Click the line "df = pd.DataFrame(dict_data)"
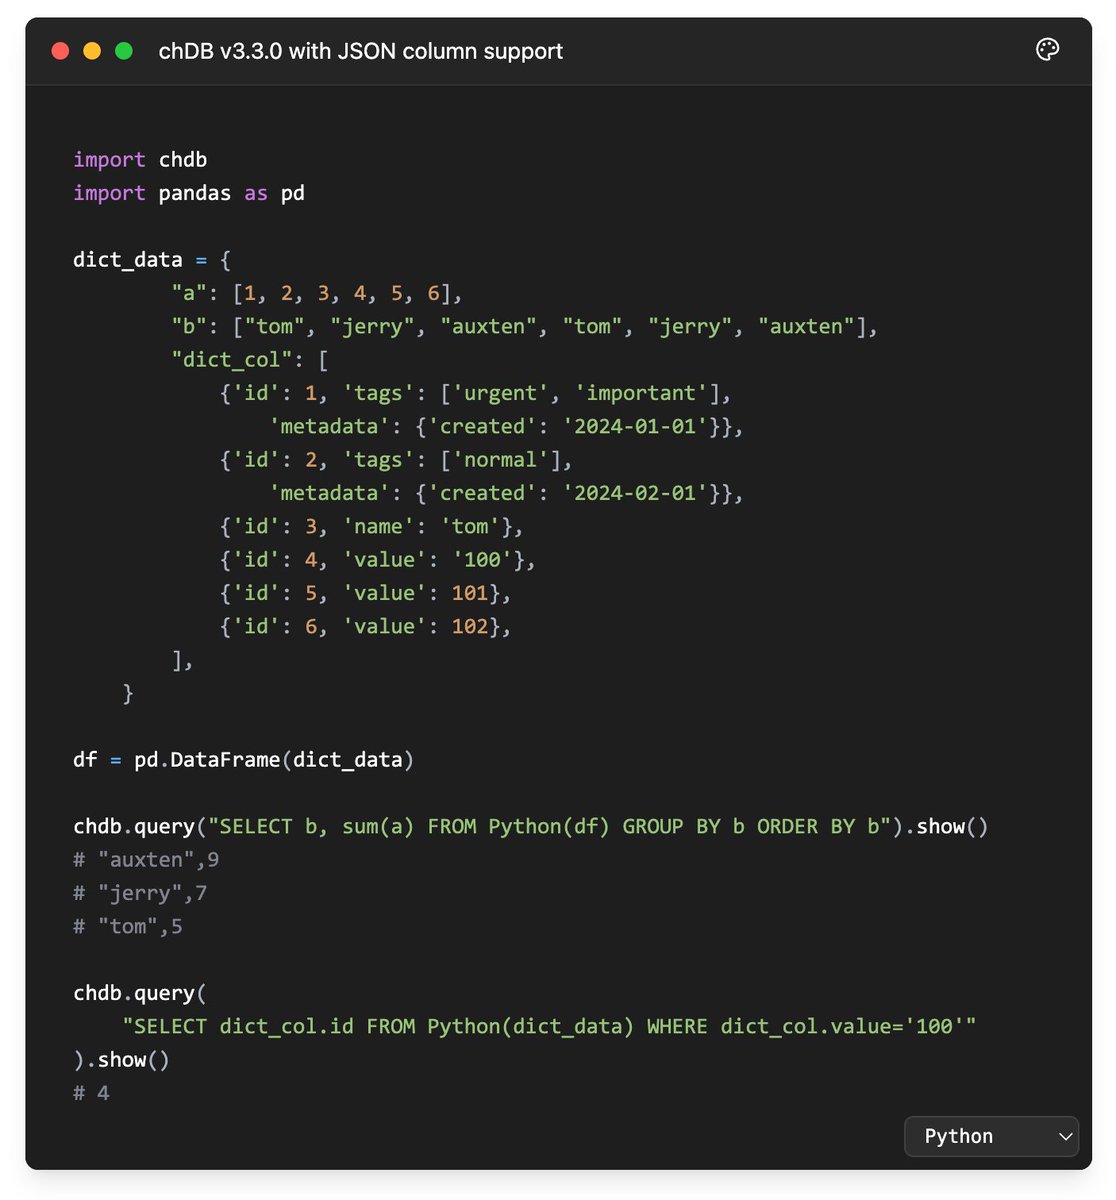Screen dimensions: 1116x1200 244,760
